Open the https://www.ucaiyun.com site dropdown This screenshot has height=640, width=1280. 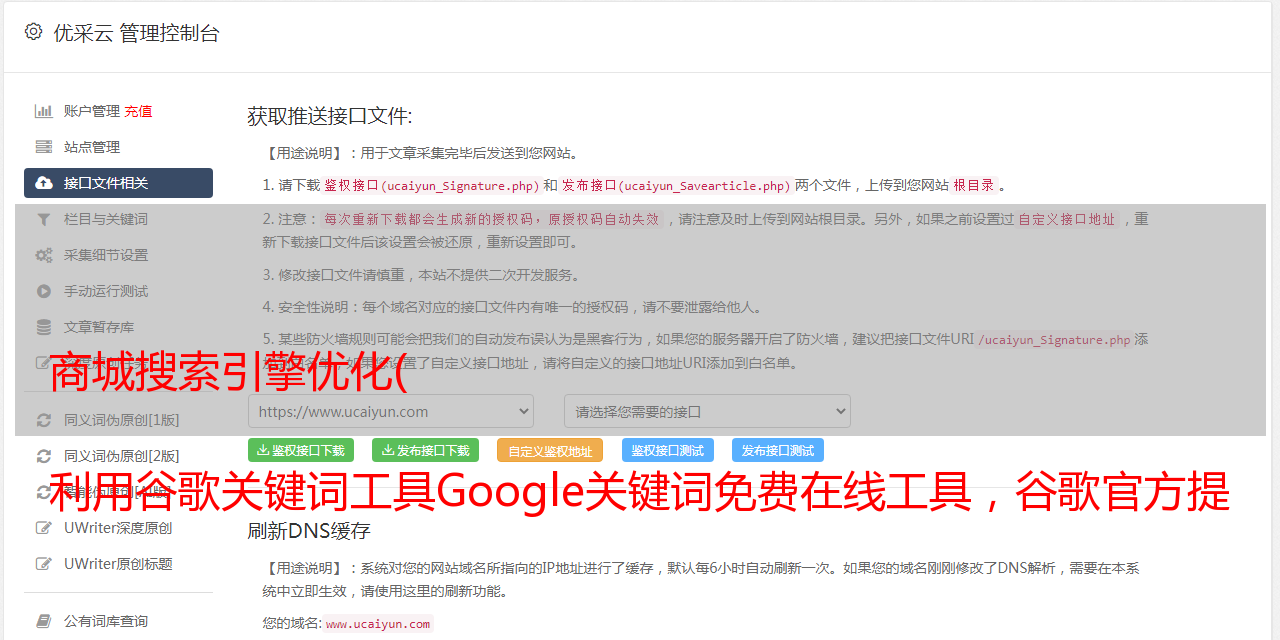[391, 411]
